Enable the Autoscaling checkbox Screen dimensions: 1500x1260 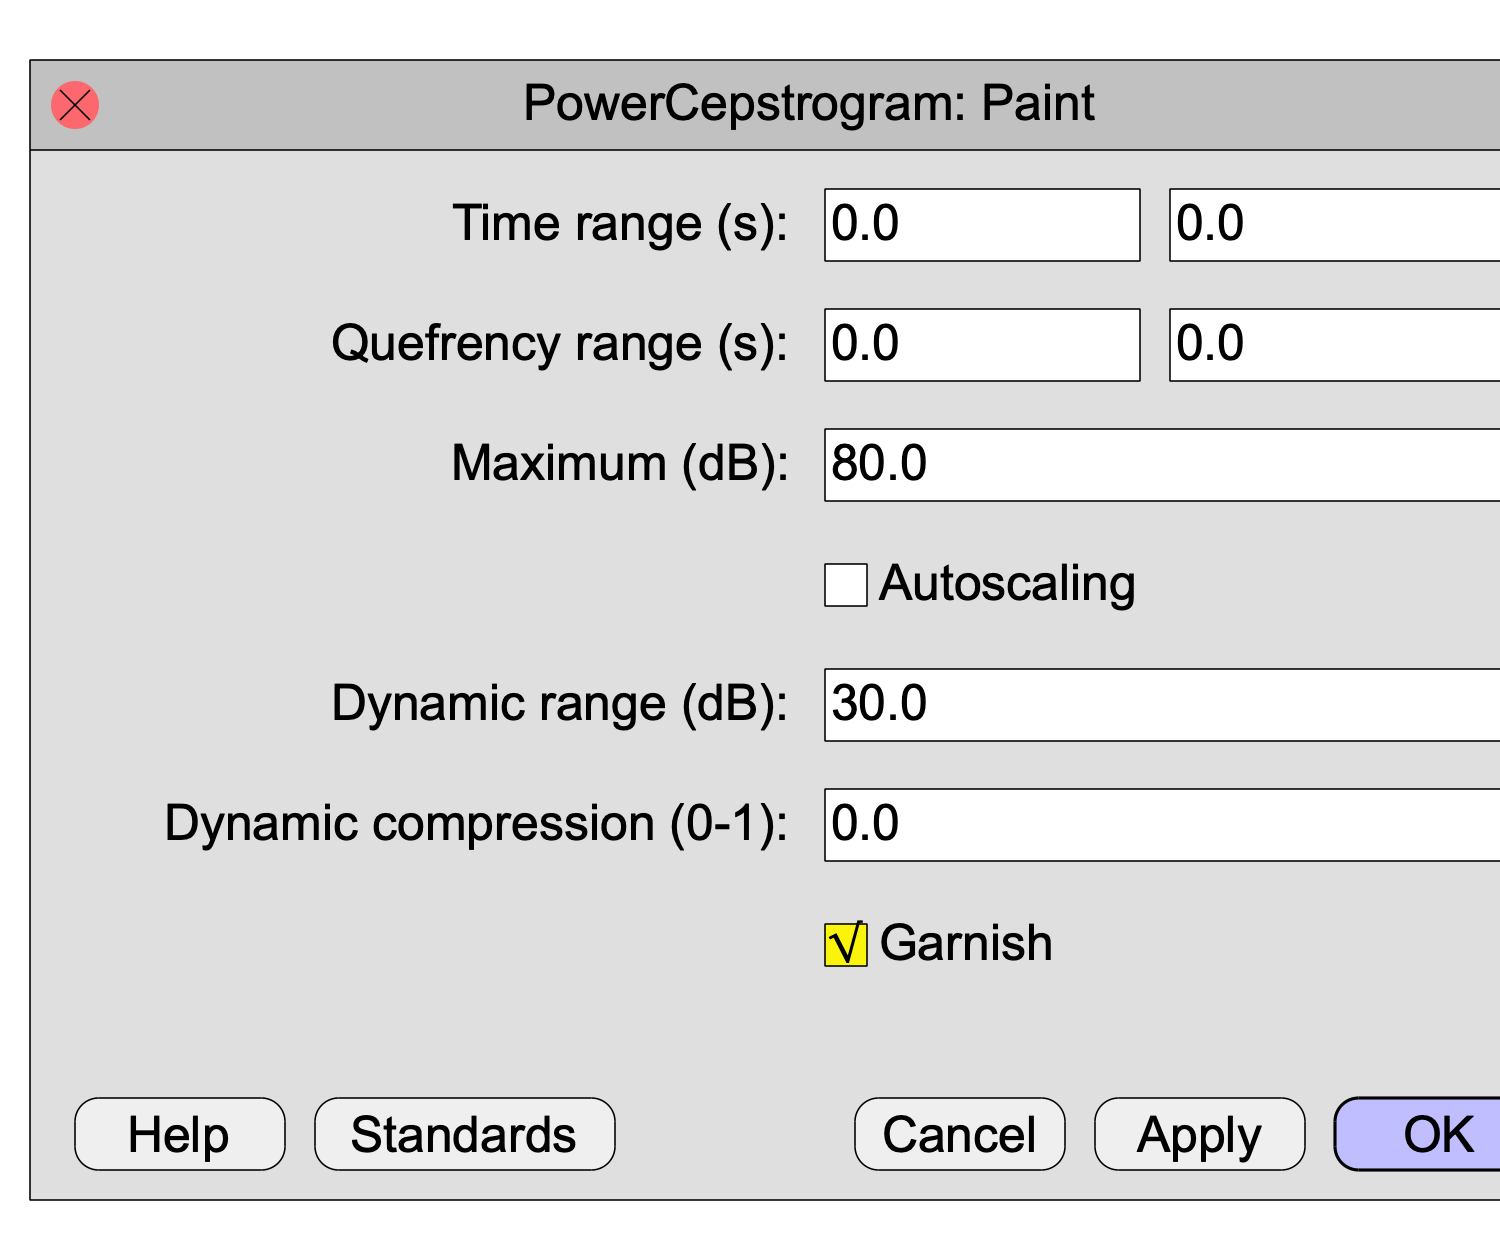click(x=846, y=585)
